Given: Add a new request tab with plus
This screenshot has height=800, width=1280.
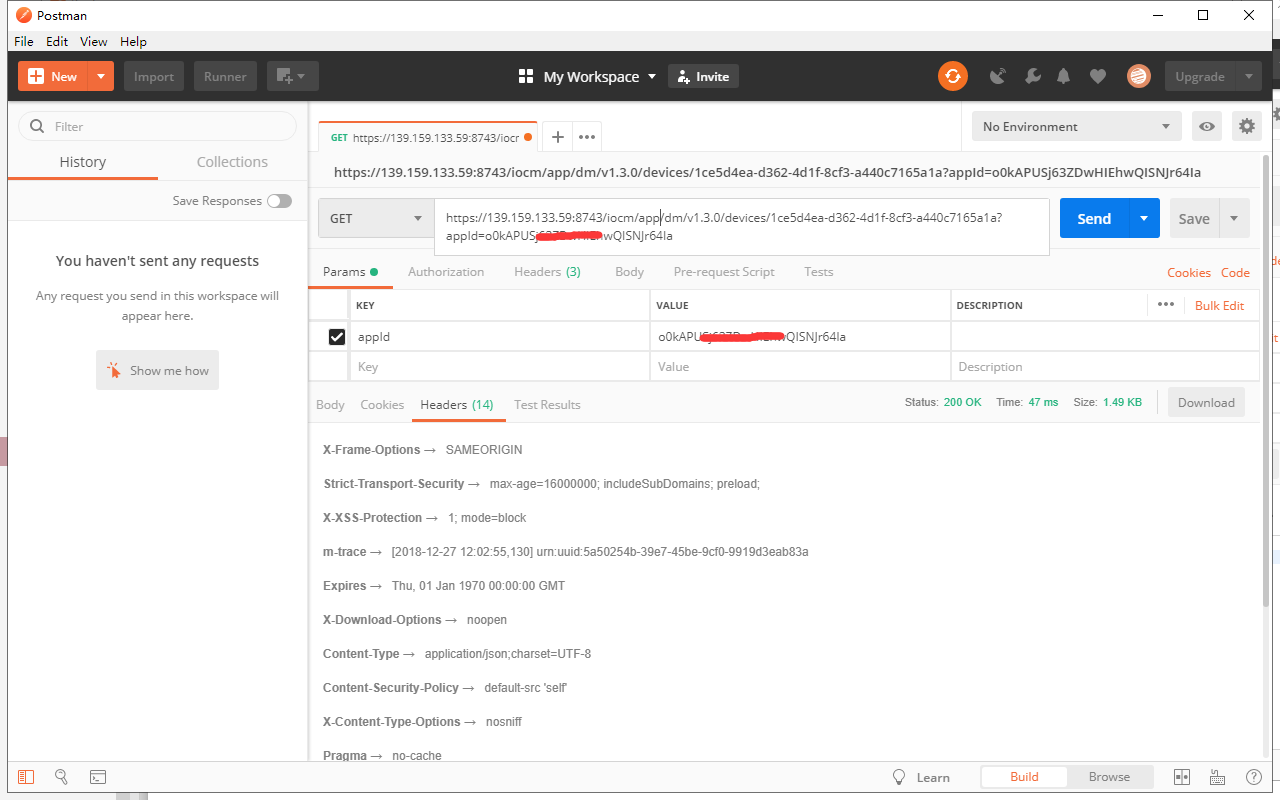Looking at the screenshot, I should coord(558,137).
